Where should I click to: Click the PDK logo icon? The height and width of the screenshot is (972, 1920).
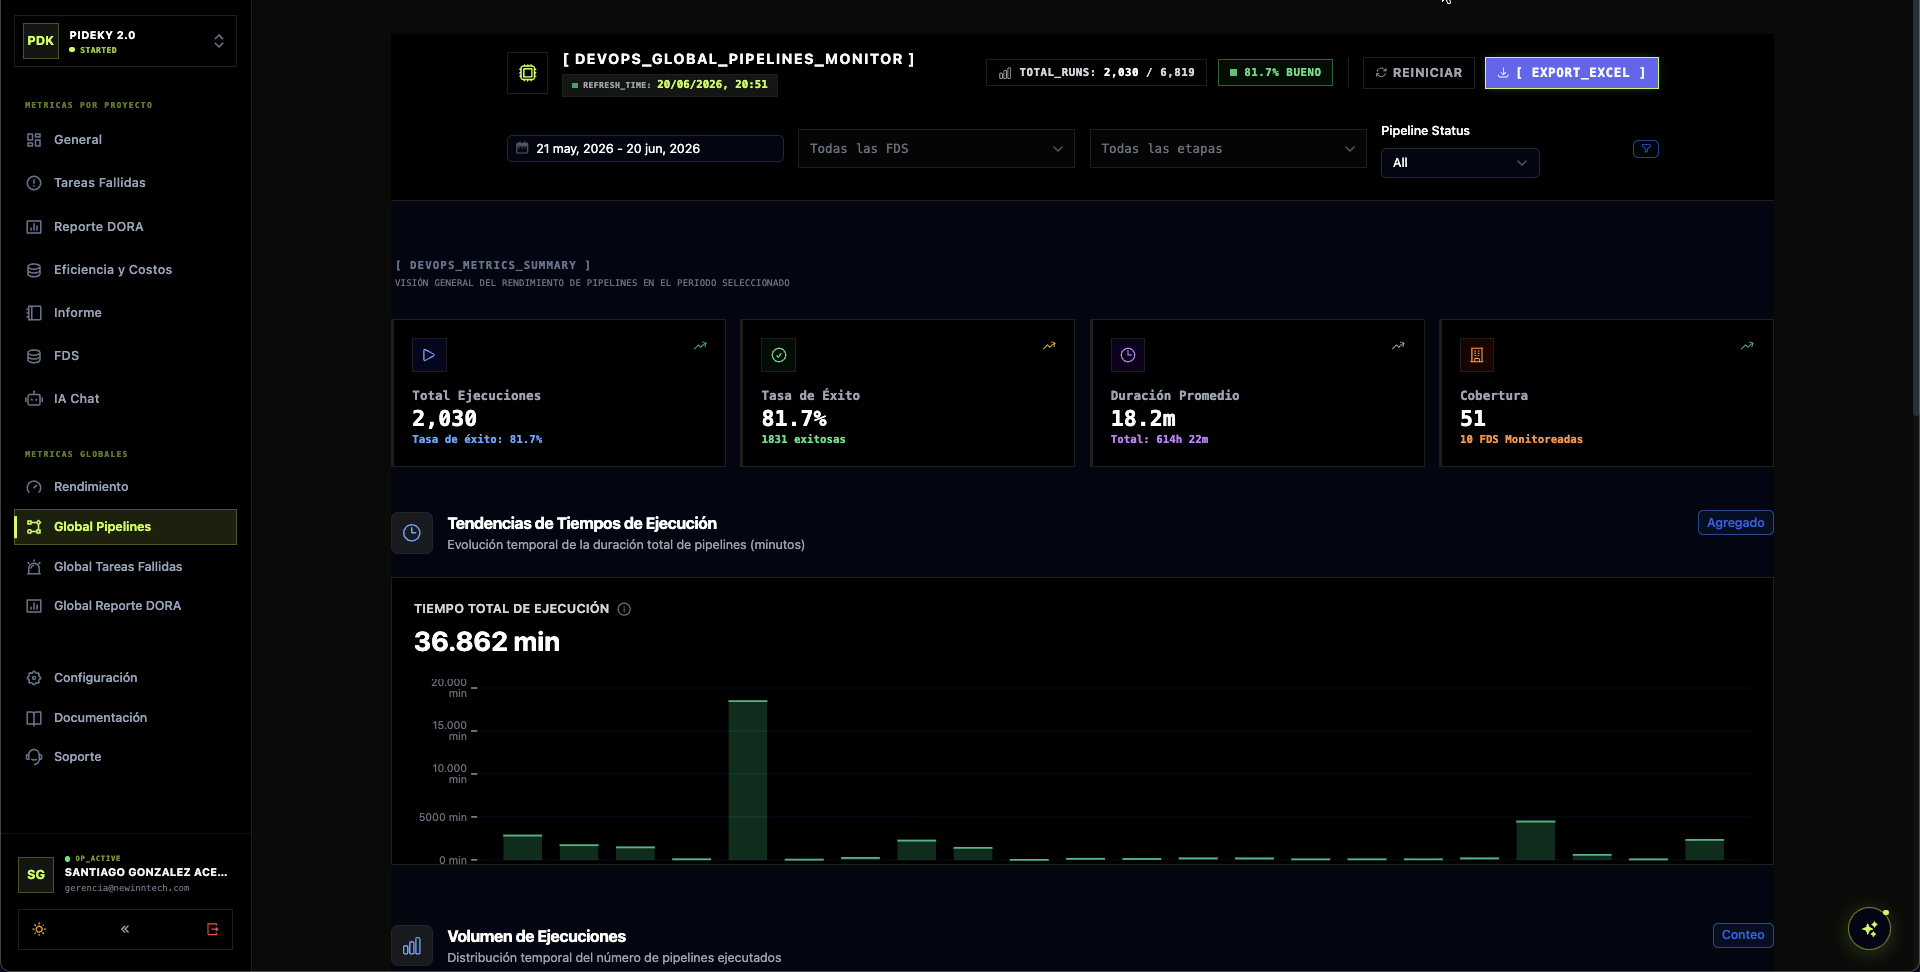(41, 41)
